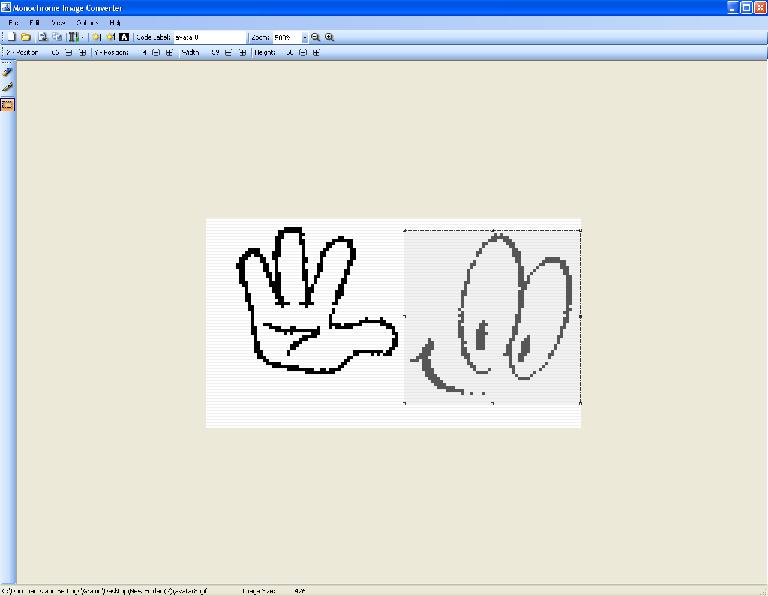The height and width of the screenshot is (596, 768).
Task: Click the Open folder icon
Action: pos(26,37)
